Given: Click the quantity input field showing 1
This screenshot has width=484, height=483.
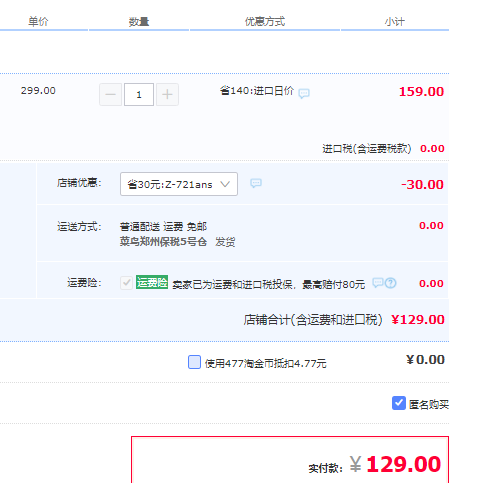Looking at the screenshot, I should pyautogui.click(x=139, y=95).
